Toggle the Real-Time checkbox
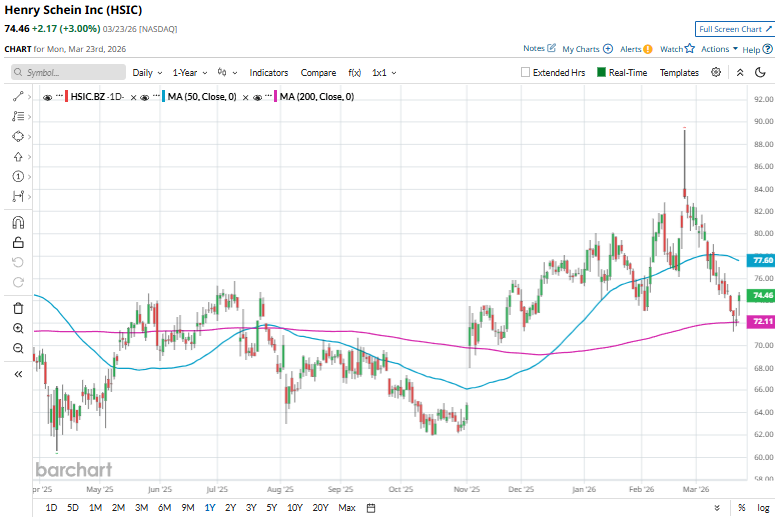Image resolution: width=775 pixels, height=525 pixels. (x=601, y=73)
